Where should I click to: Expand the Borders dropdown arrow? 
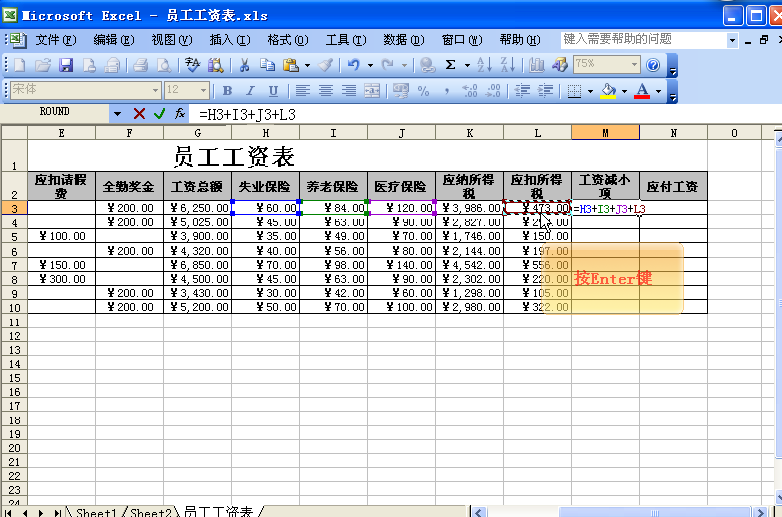click(590, 91)
